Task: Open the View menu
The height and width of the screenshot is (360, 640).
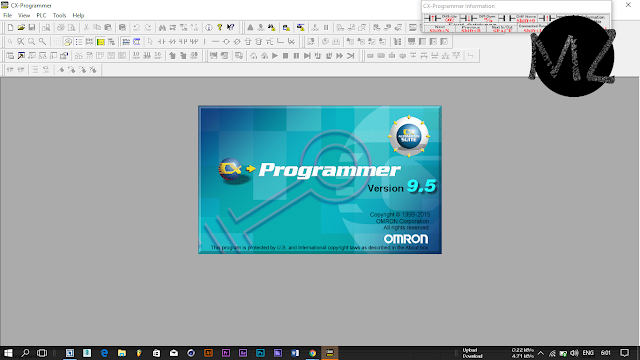Action: 24,15
